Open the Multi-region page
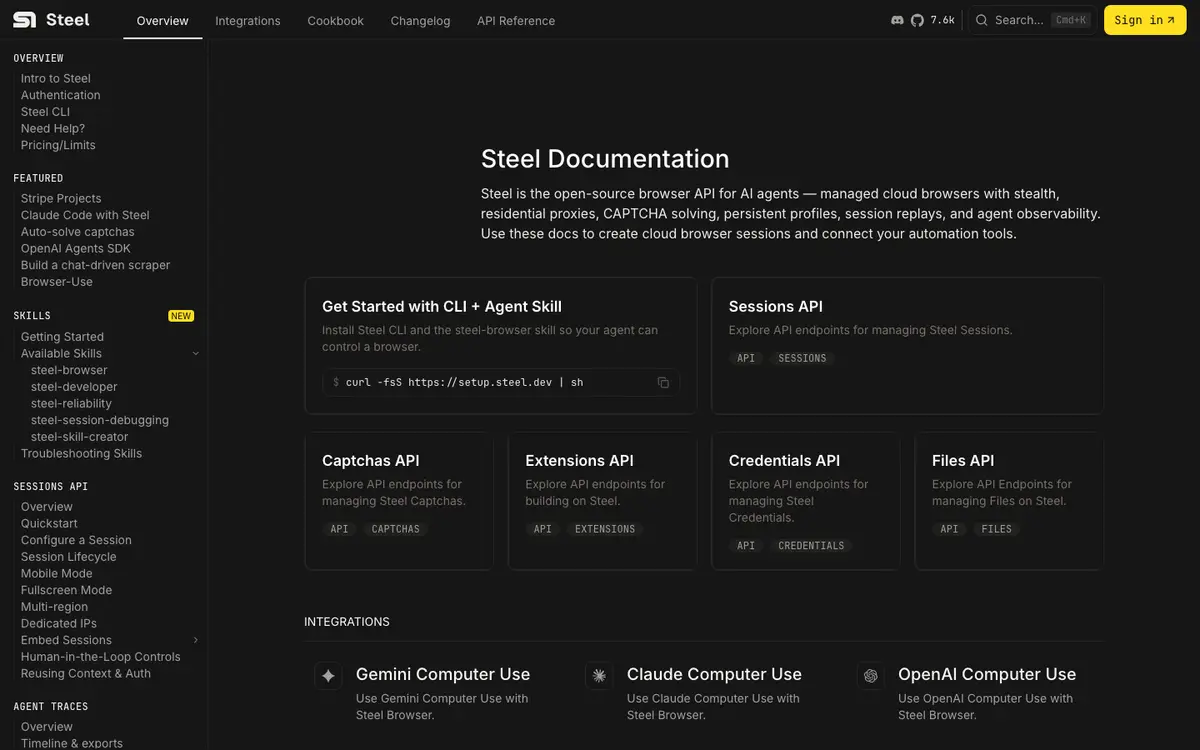The height and width of the screenshot is (750, 1200). 54,607
